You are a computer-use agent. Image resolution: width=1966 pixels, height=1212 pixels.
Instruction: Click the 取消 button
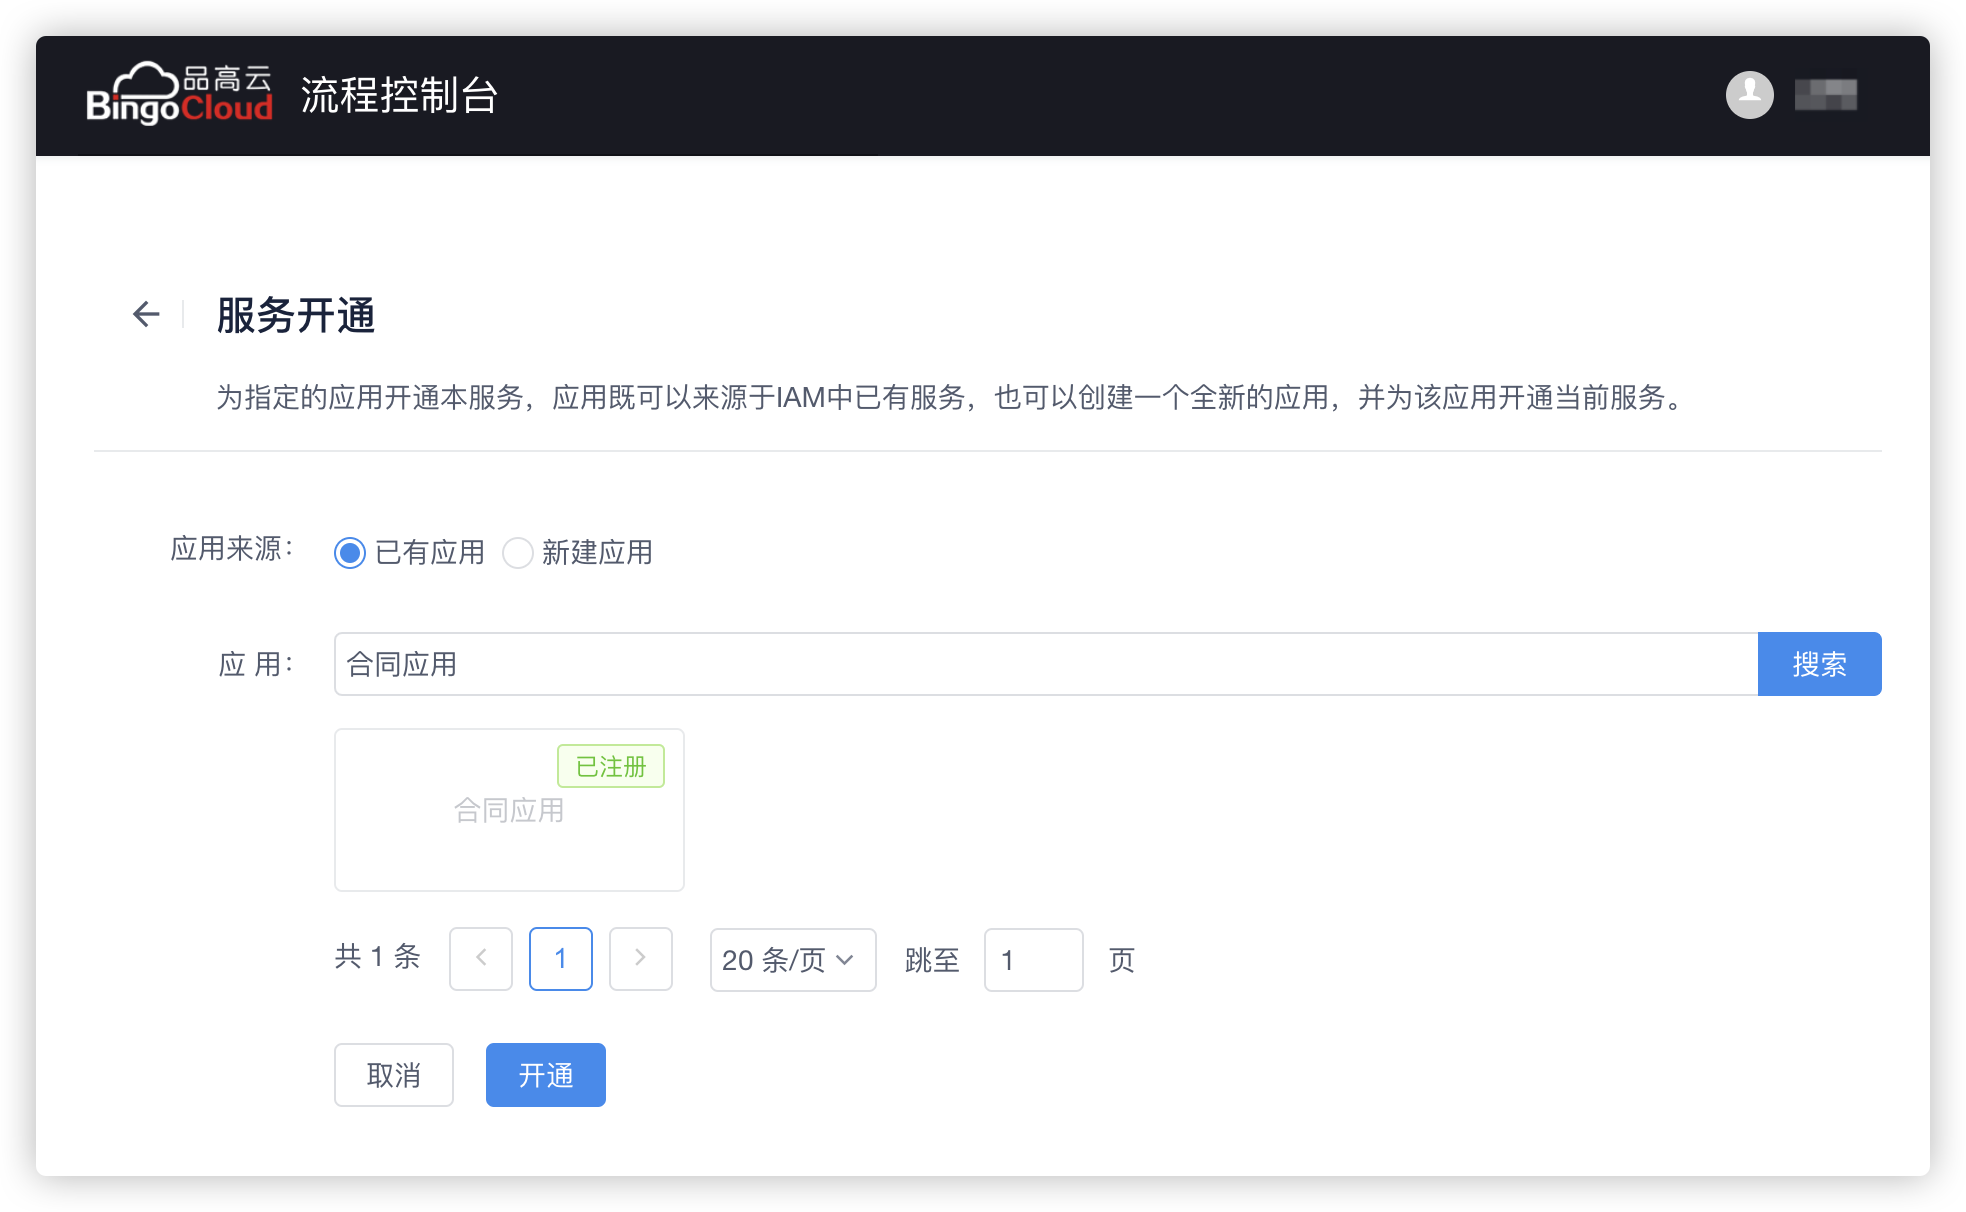tap(394, 1075)
